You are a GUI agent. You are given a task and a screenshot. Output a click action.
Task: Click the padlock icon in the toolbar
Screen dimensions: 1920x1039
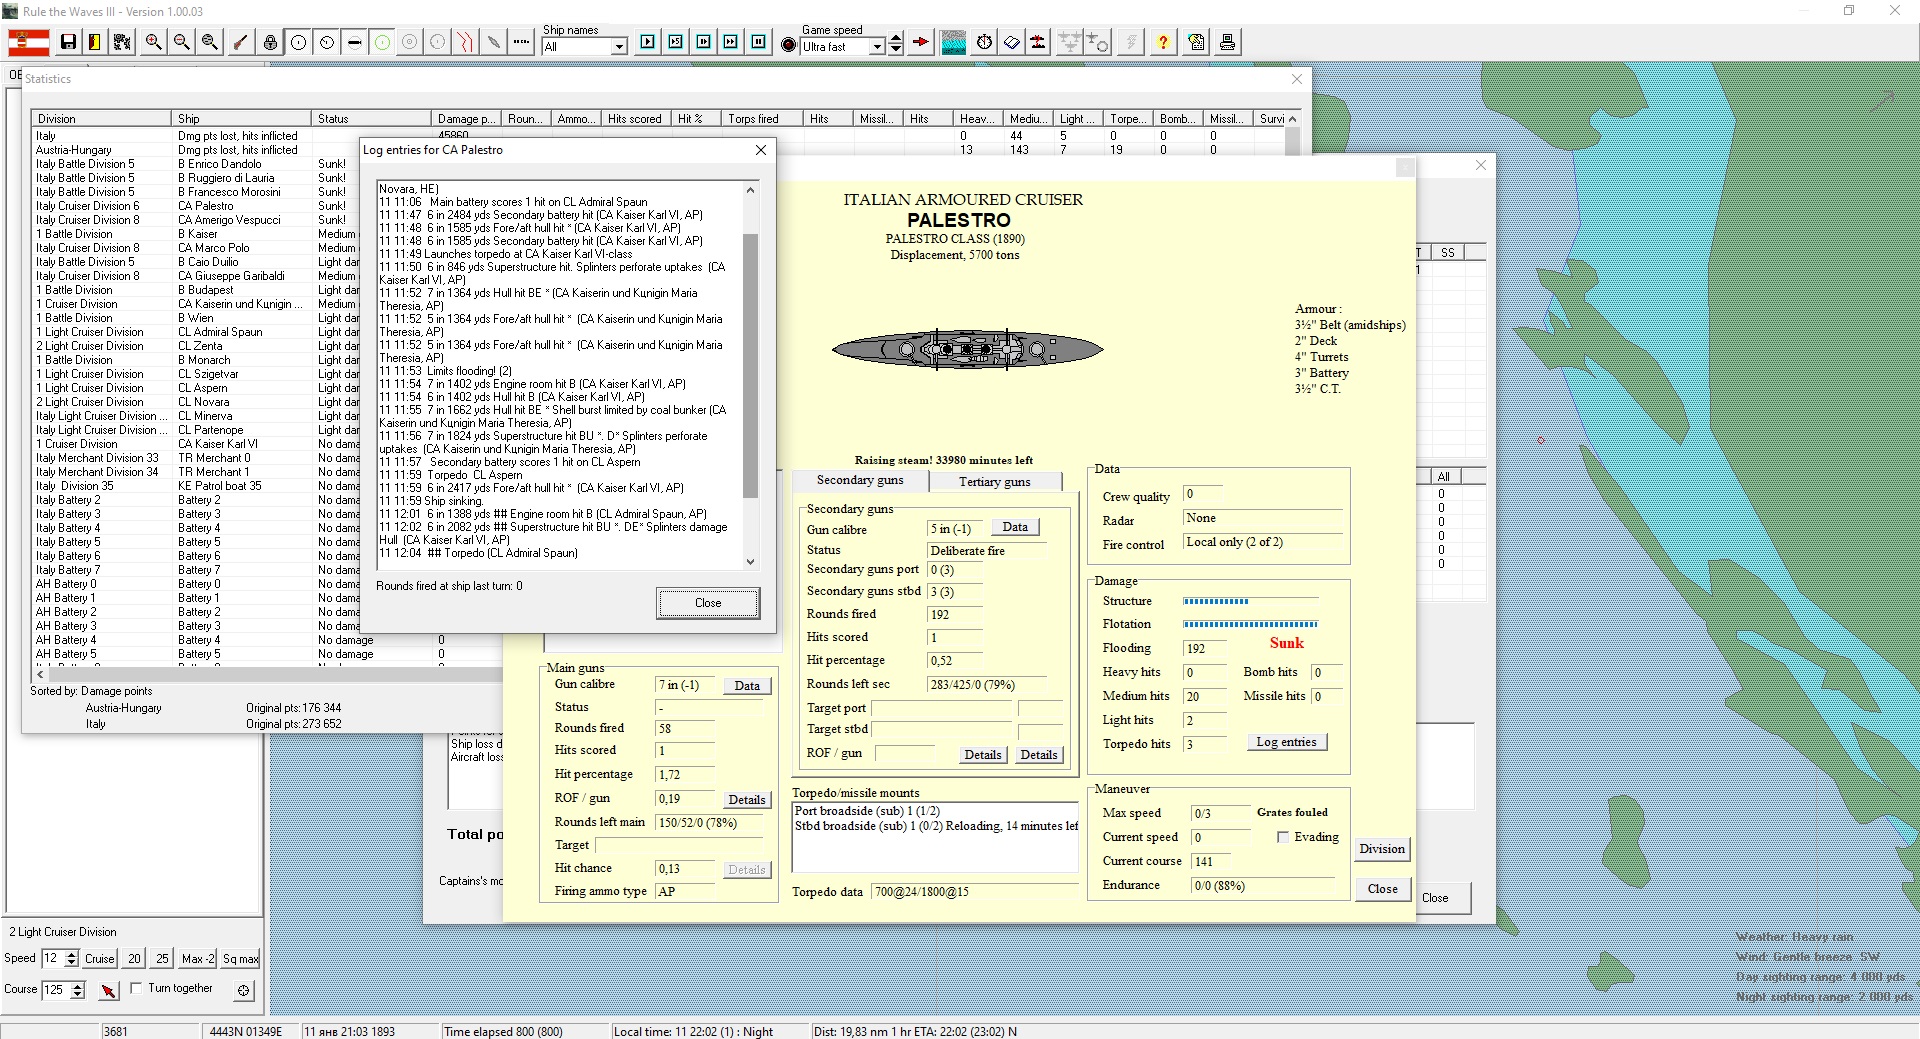click(x=270, y=42)
